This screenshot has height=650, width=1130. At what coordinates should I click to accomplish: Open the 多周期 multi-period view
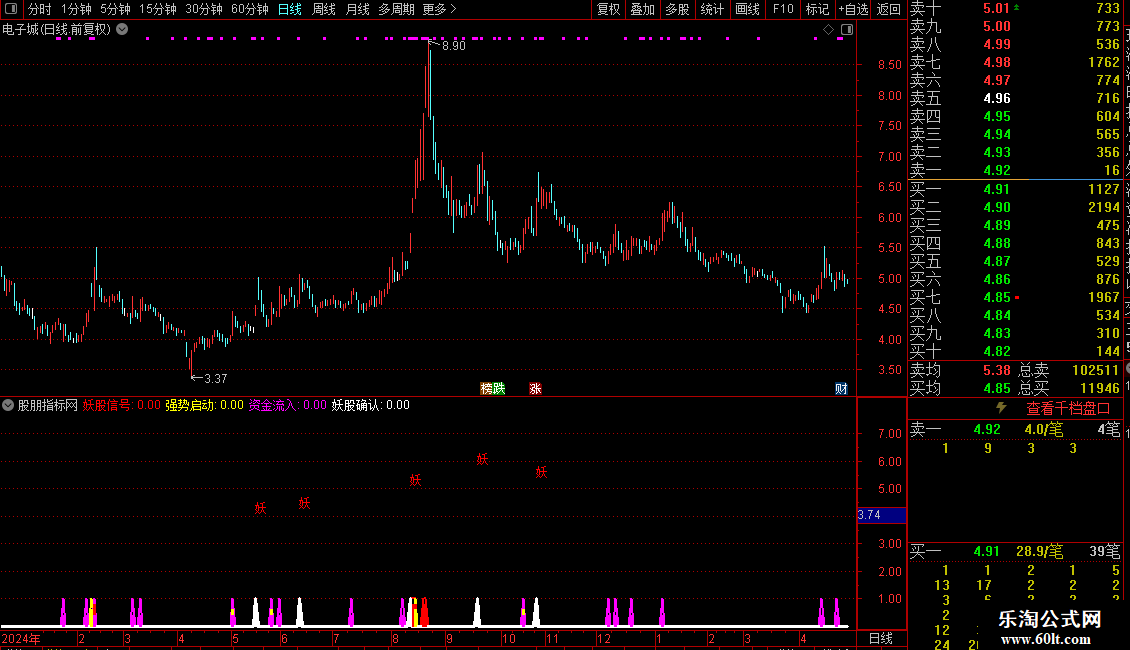point(396,9)
